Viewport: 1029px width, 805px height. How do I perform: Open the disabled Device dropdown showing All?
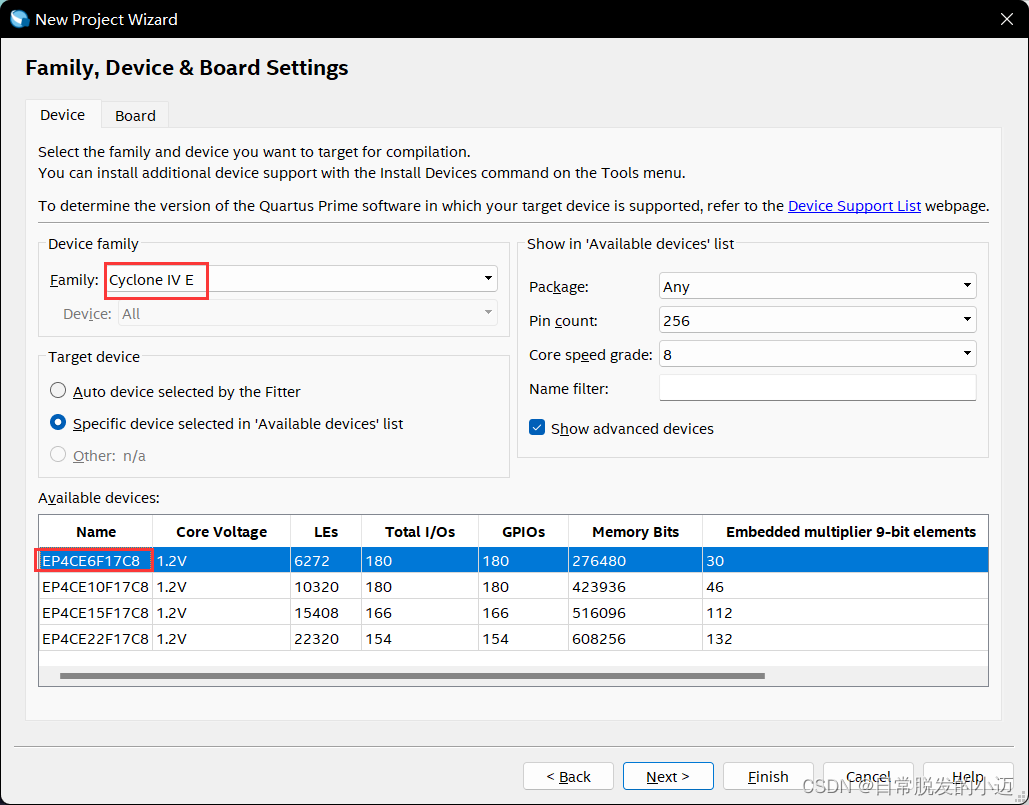(x=308, y=313)
